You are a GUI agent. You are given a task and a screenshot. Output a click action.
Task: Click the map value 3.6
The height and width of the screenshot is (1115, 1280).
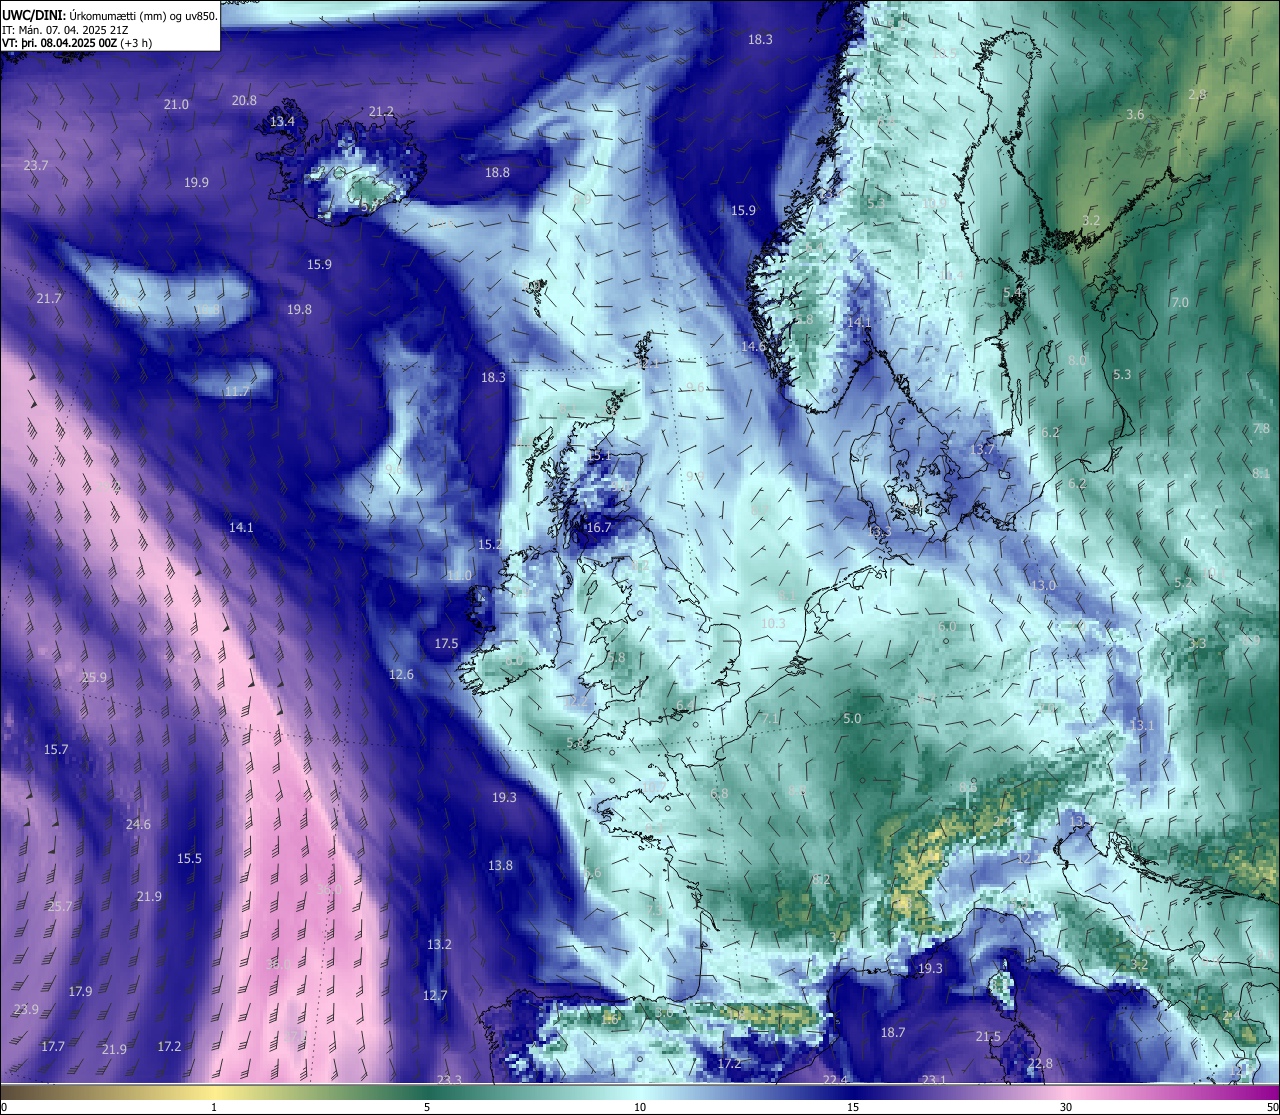coord(1135,115)
